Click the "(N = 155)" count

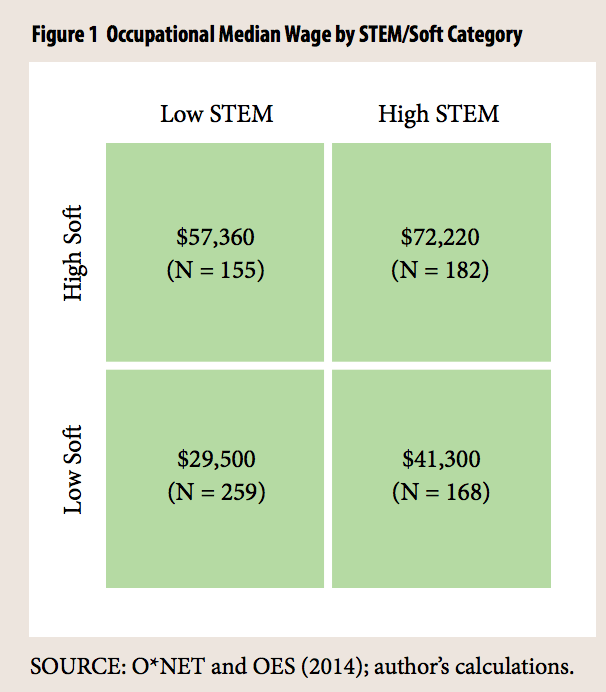215,268
